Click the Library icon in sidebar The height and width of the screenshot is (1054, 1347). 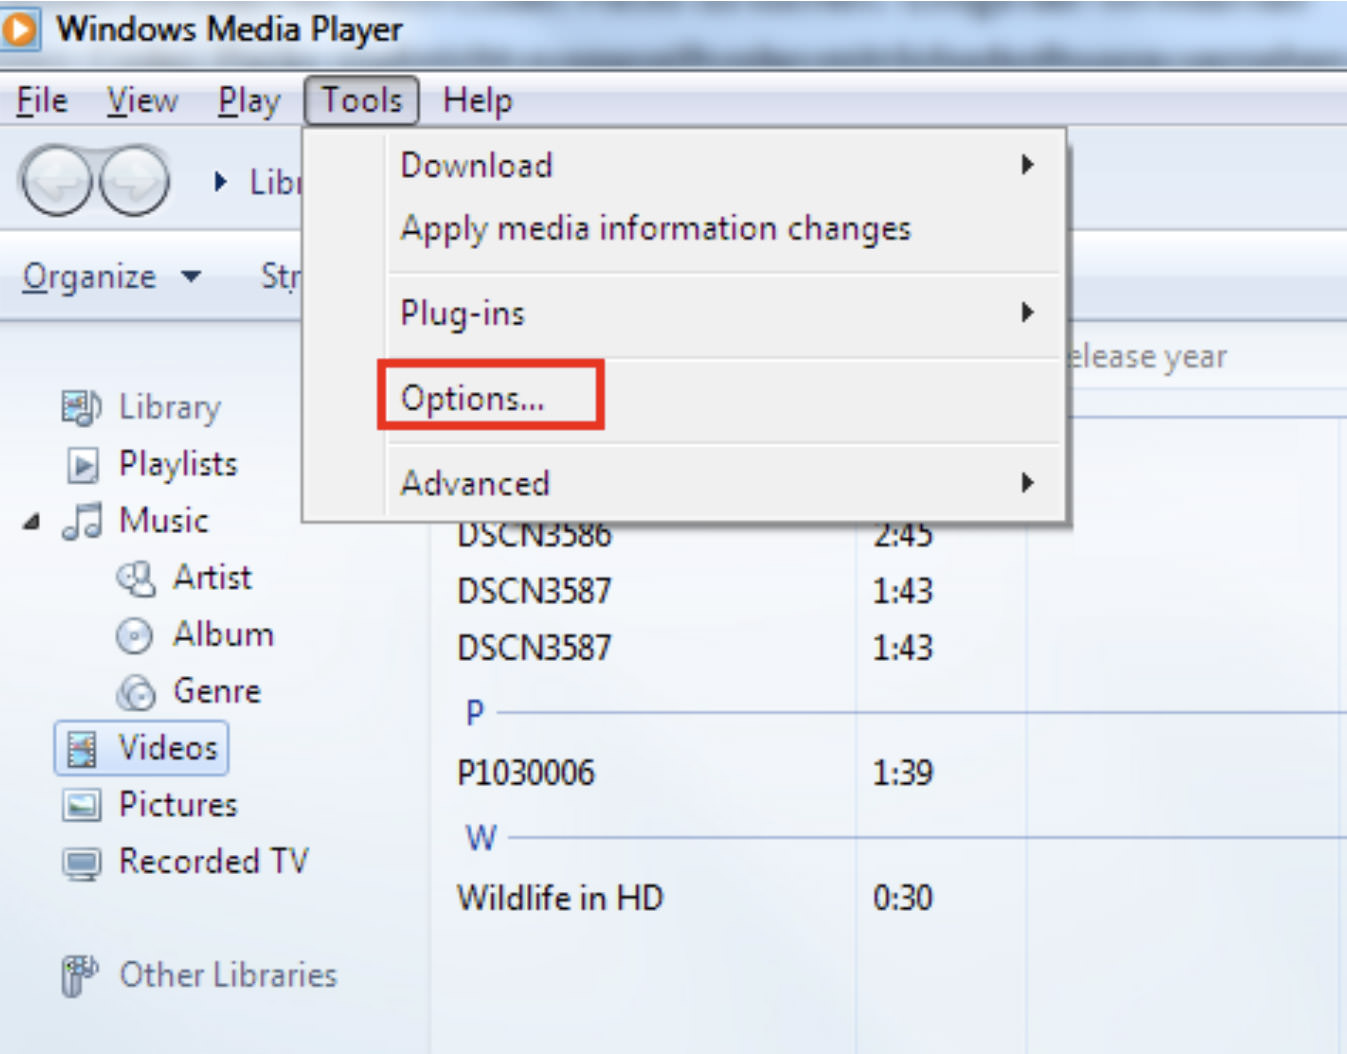[81, 407]
